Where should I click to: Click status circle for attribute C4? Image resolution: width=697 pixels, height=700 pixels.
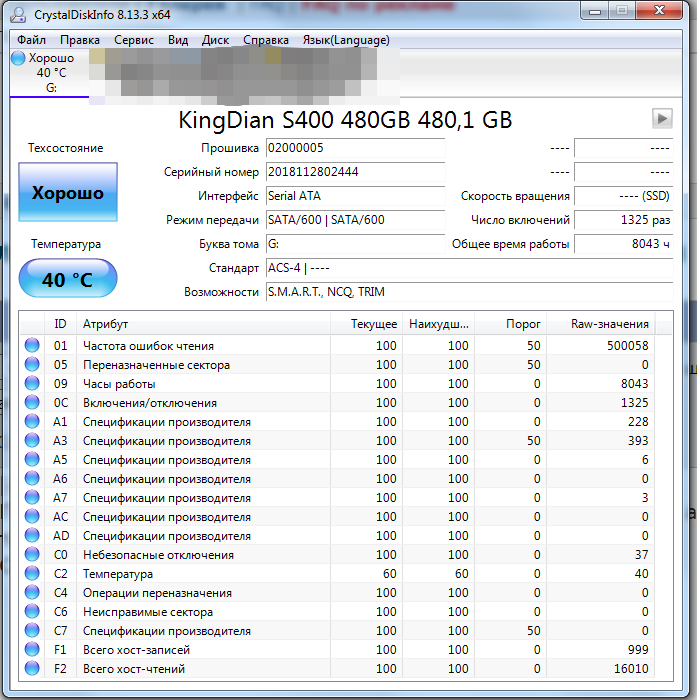coord(32,592)
